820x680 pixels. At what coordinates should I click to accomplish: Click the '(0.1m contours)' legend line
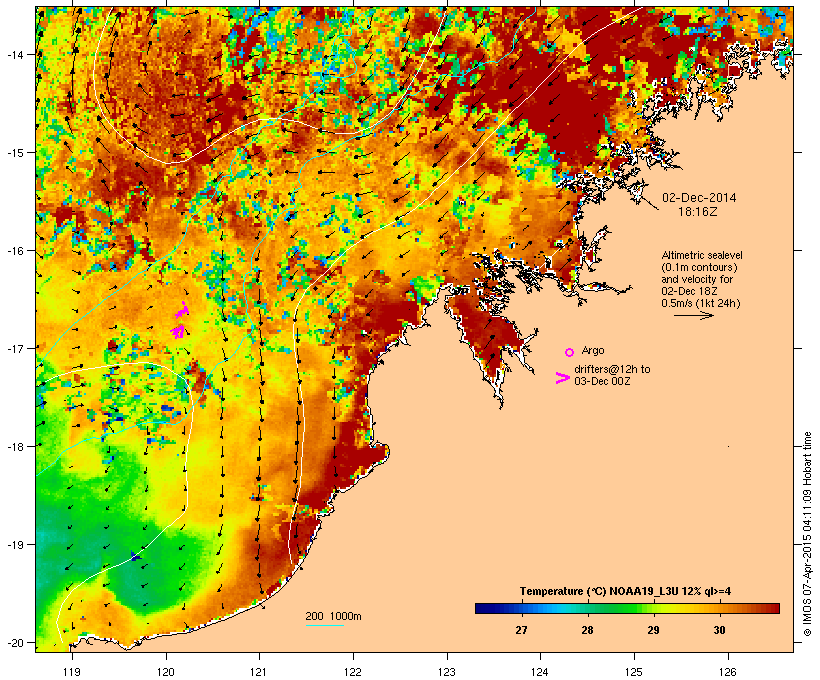pyautogui.click(x=699, y=267)
